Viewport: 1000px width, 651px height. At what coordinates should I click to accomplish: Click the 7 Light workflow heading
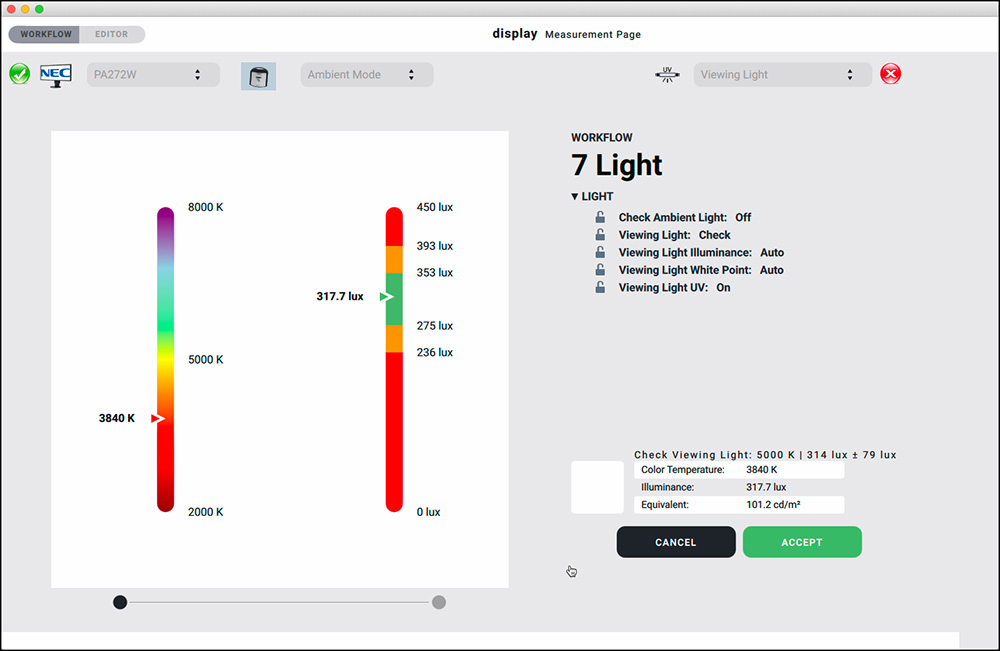click(616, 165)
